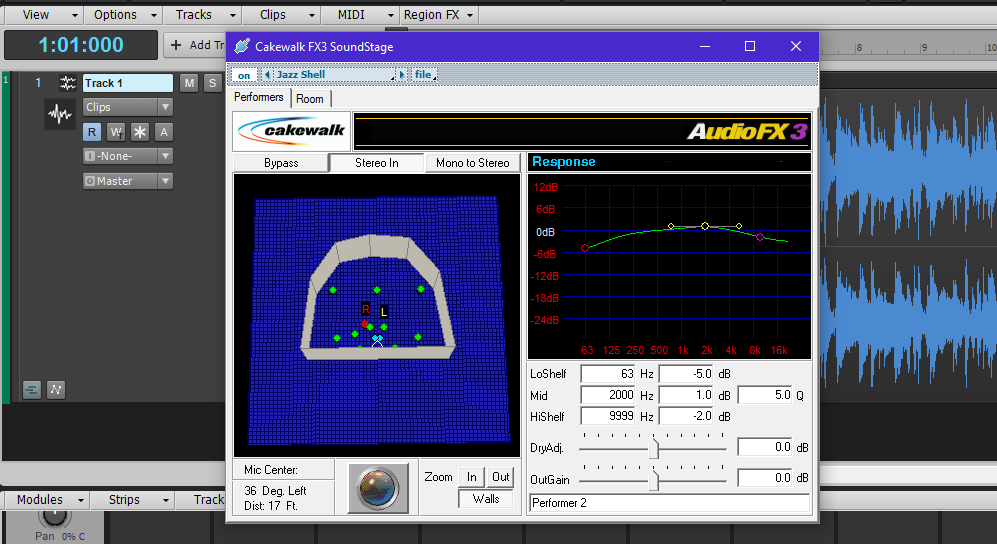Click the bottom-left track view icon

tap(32, 389)
